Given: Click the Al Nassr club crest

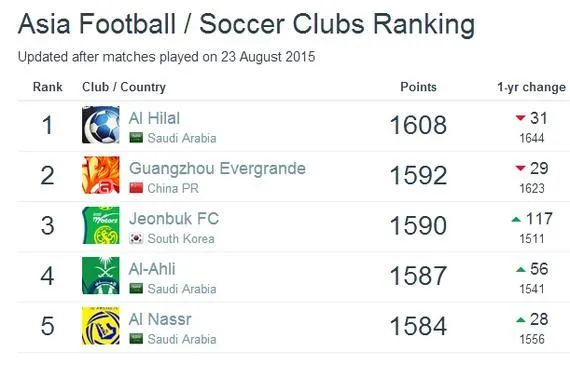Looking at the screenshot, I should [x=101, y=325].
